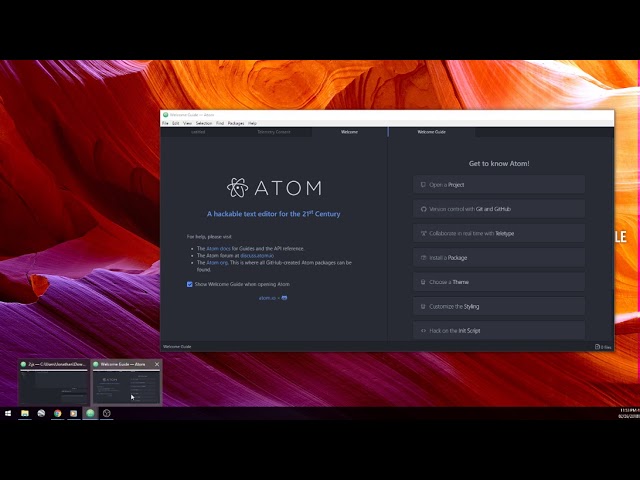The width and height of the screenshot is (640, 480).
Task: Open the media player taskbar icon
Action: point(73,413)
